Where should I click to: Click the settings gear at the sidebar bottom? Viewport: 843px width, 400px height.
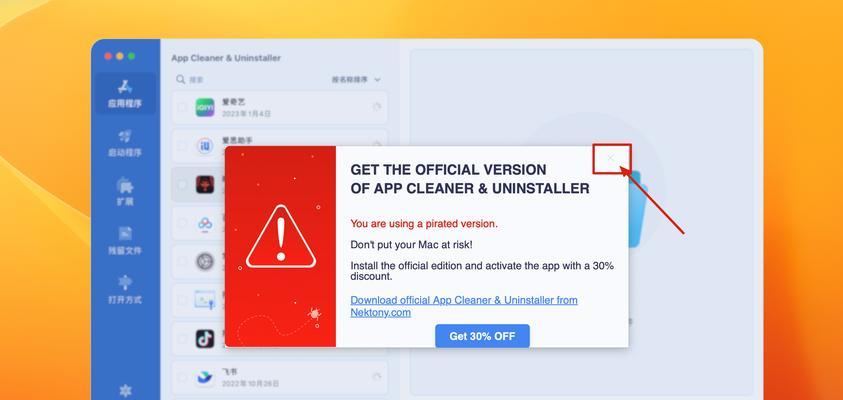(x=125, y=391)
